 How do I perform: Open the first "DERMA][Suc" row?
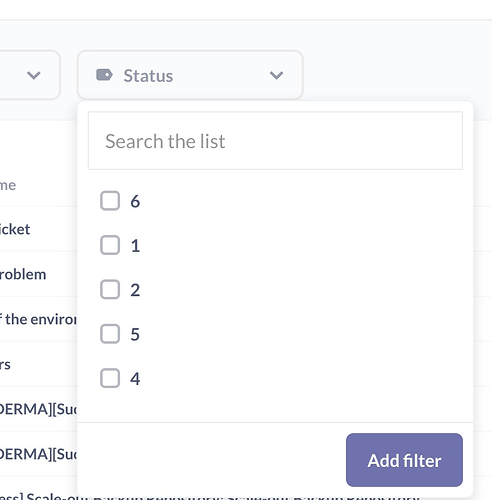coord(39,409)
